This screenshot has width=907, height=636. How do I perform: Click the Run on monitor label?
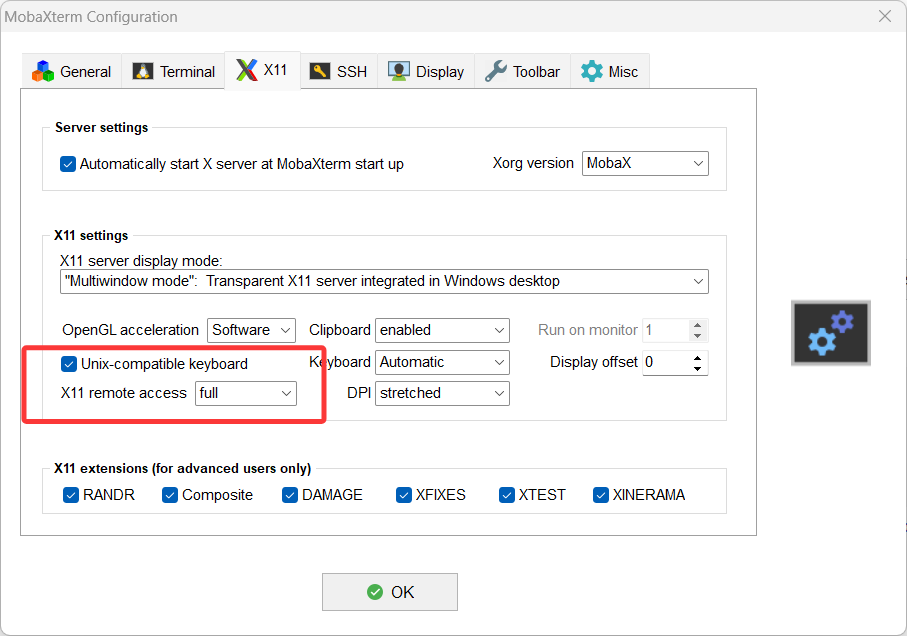point(588,330)
